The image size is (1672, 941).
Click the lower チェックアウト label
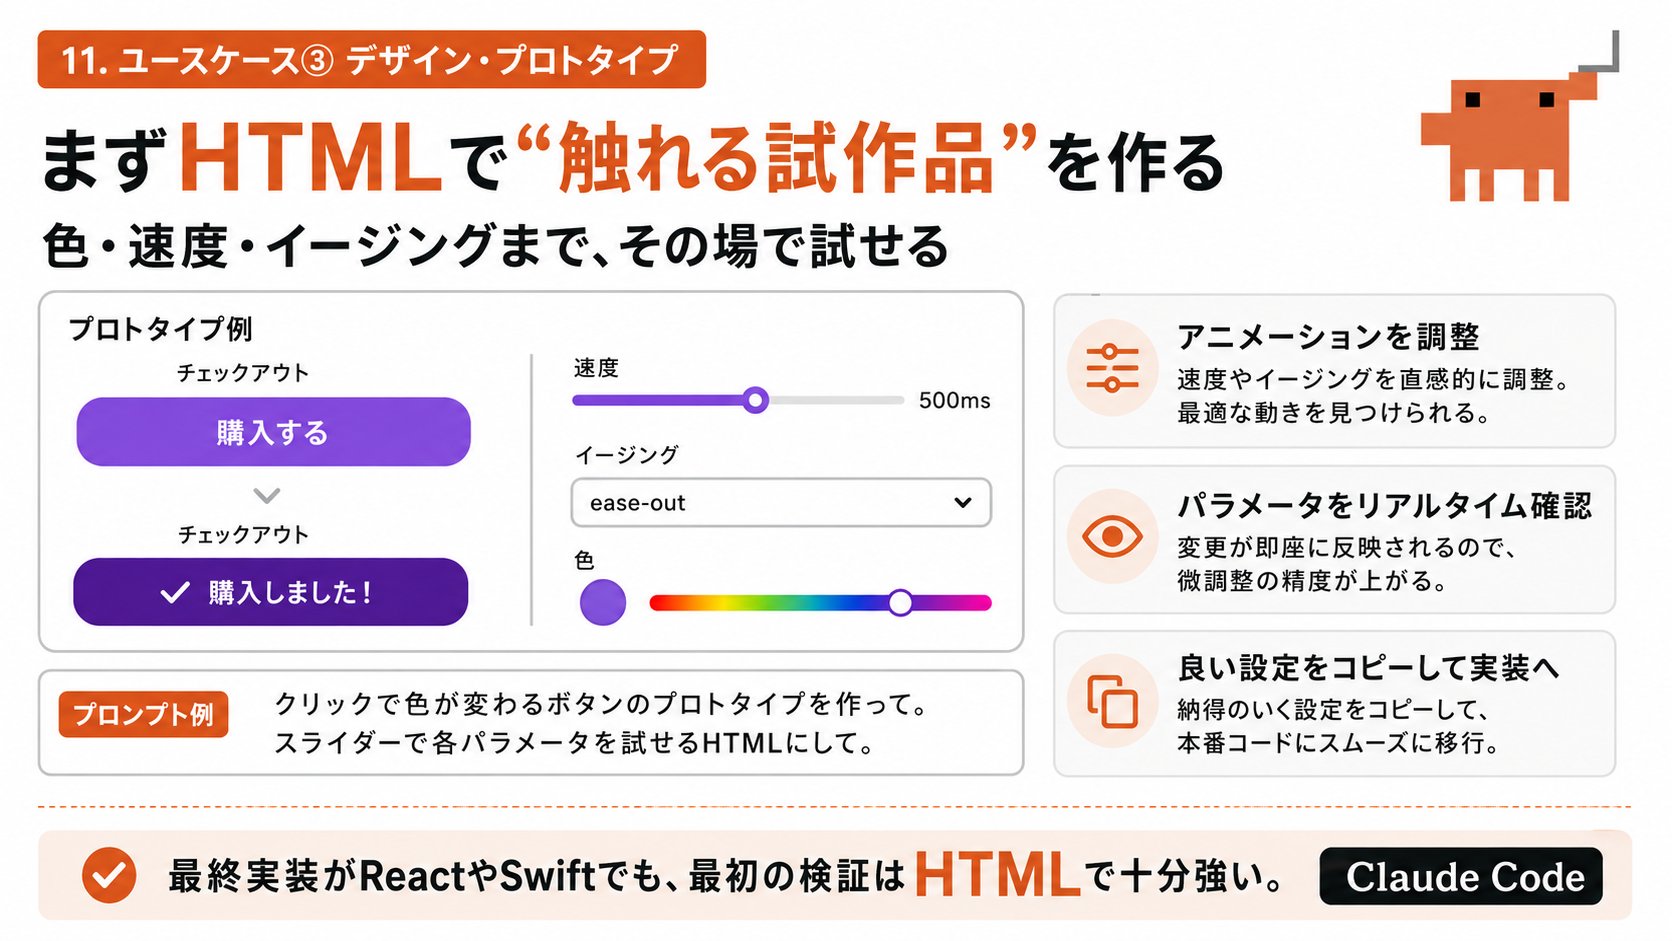[x=243, y=535]
